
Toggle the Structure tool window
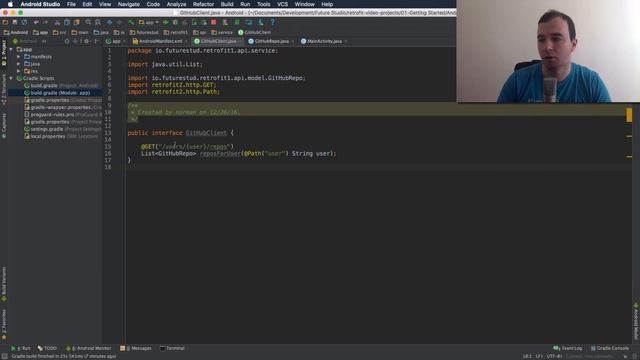point(4,89)
